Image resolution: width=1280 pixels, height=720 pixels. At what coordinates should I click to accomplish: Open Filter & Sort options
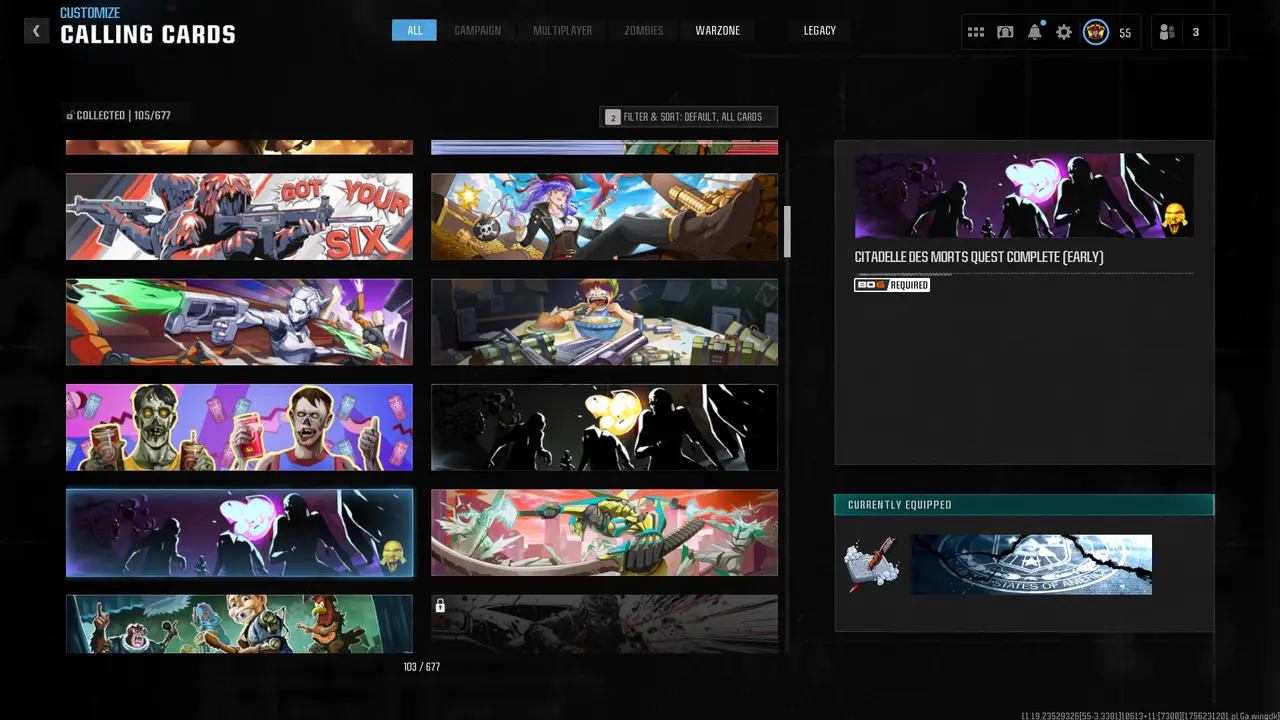pyautogui.click(x=688, y=117)
